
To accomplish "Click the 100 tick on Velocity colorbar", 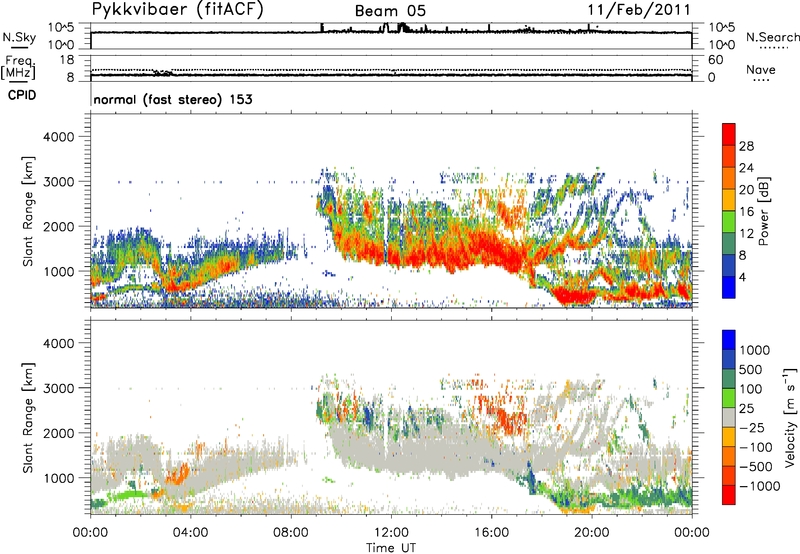I will pos(751,389).
